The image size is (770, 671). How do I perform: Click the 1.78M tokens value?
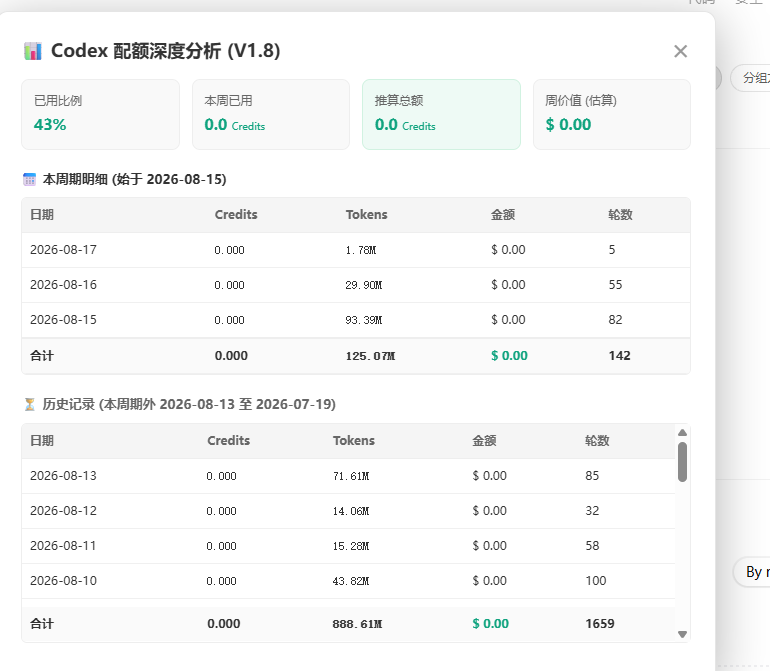click(x=361, y=250)
